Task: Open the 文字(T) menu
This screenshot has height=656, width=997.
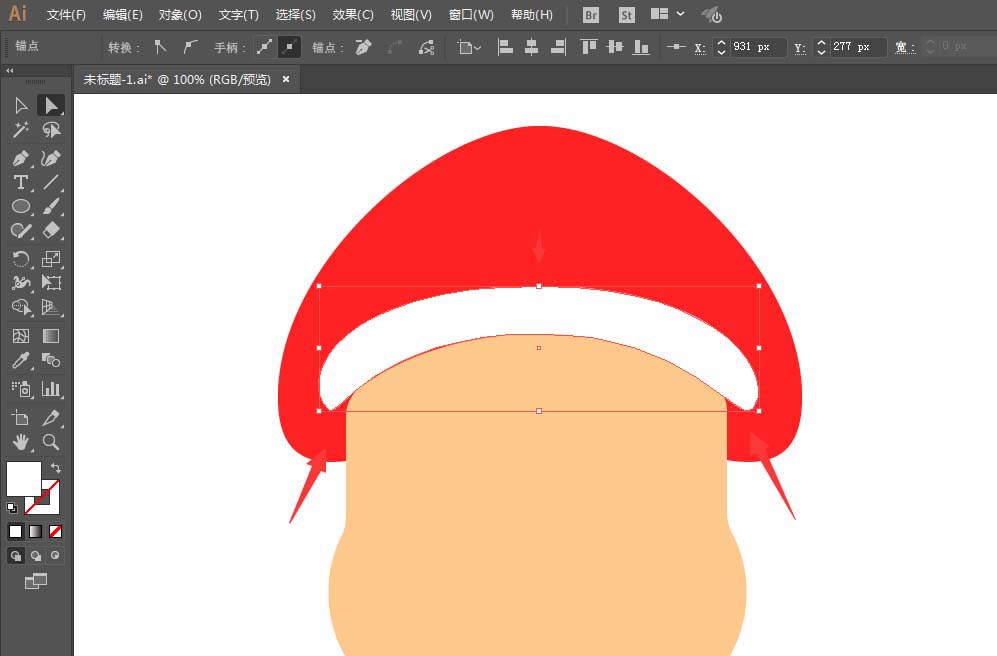Action: [238, 15]
